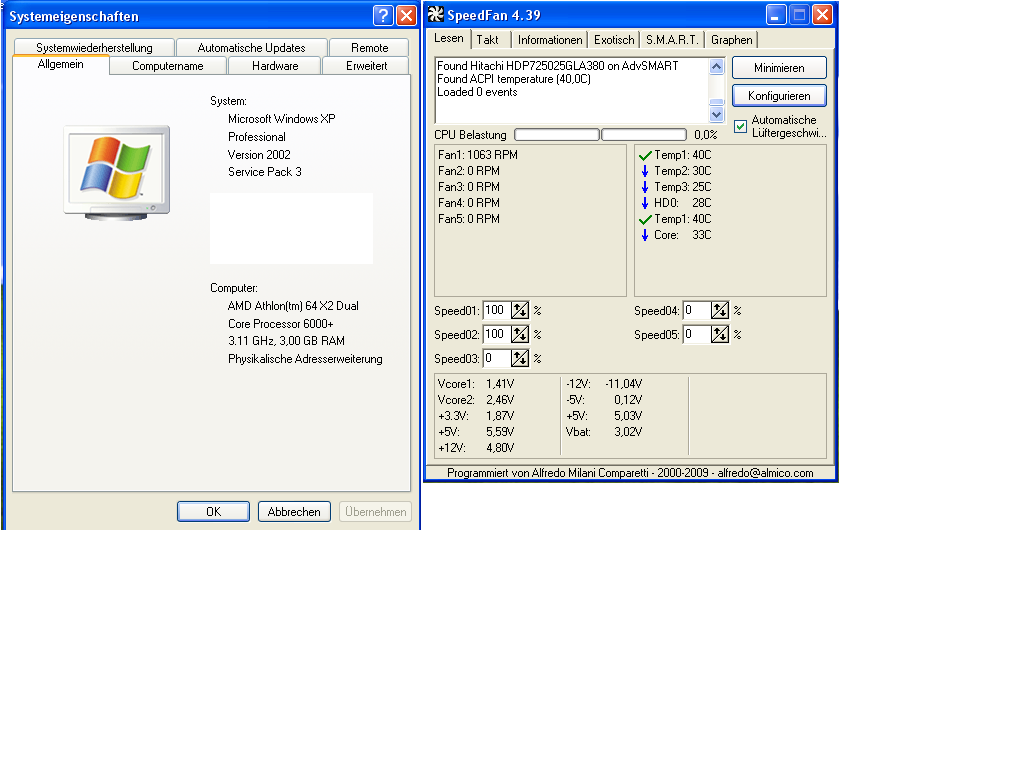Open the Systemwiederherstellung tab
1024x768 pixels.
[94, 48]
